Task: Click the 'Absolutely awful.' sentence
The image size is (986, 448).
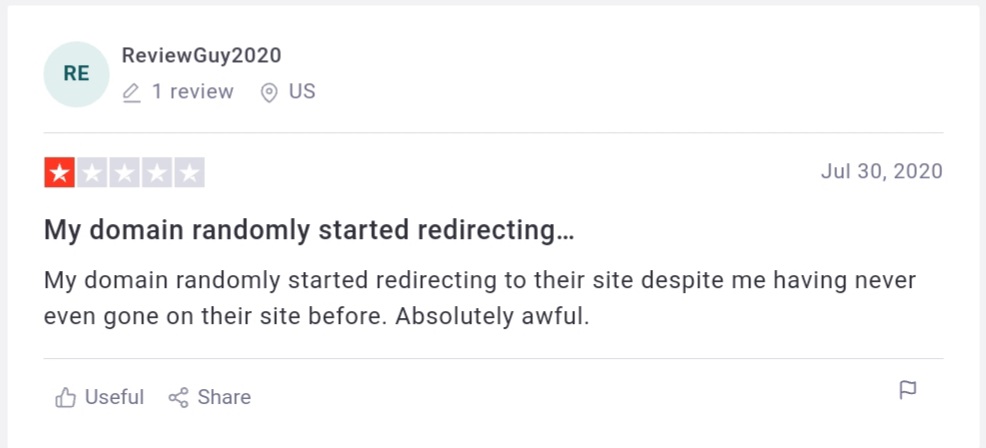Action: pos(492,317)
